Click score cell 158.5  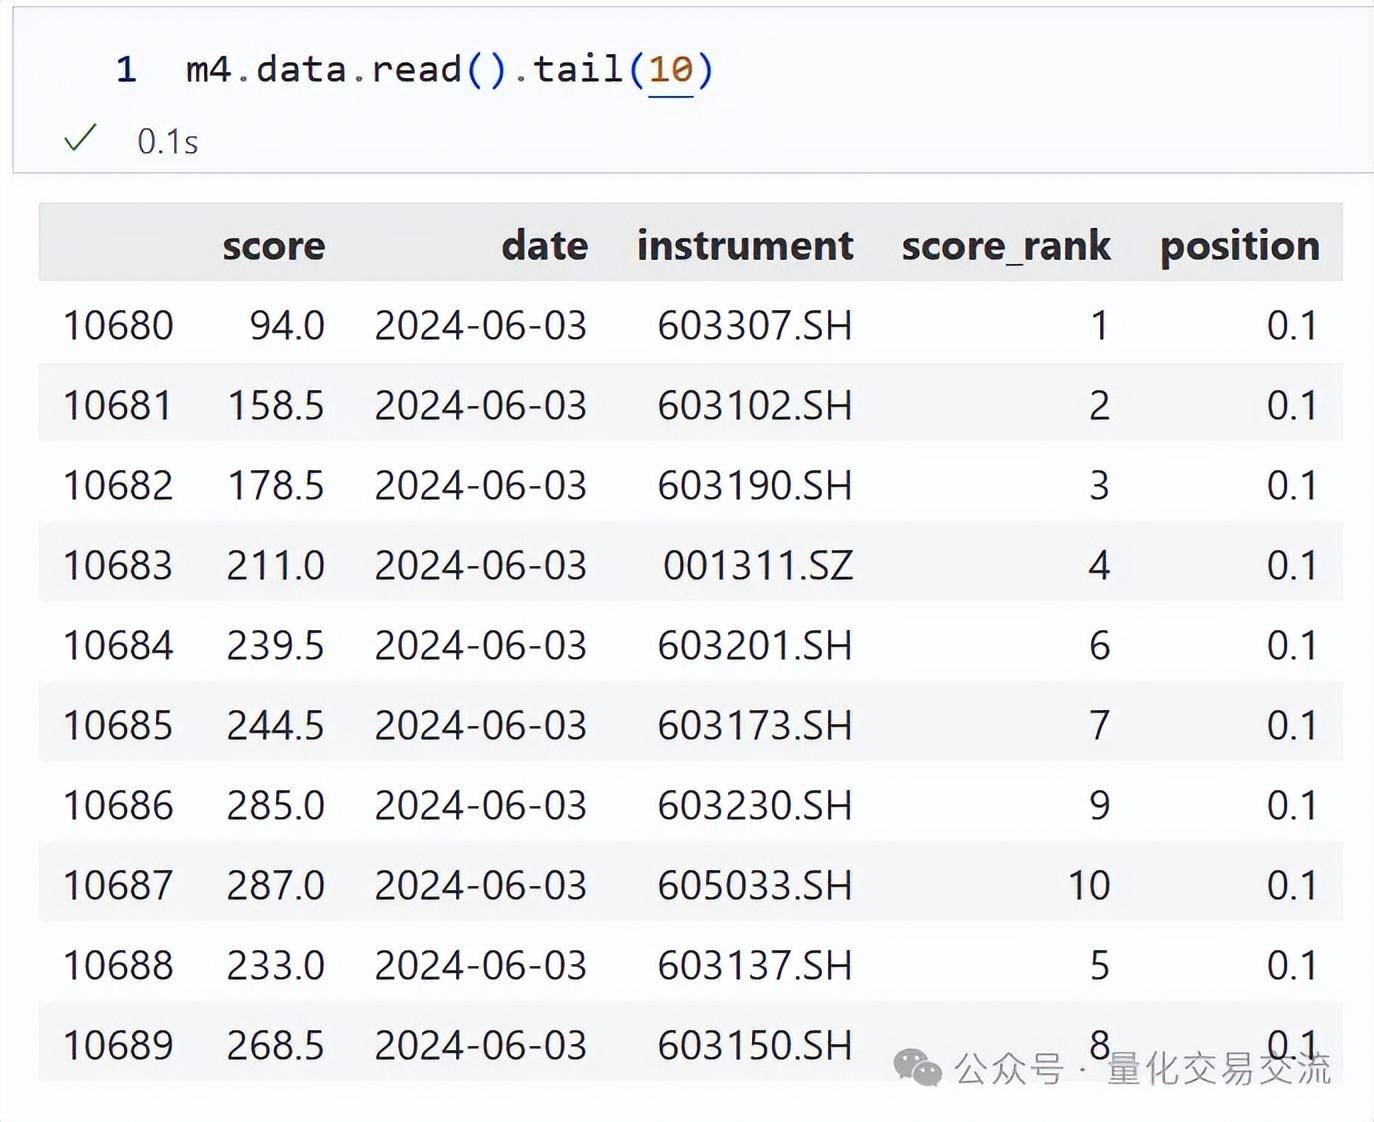tap(276, 405)
